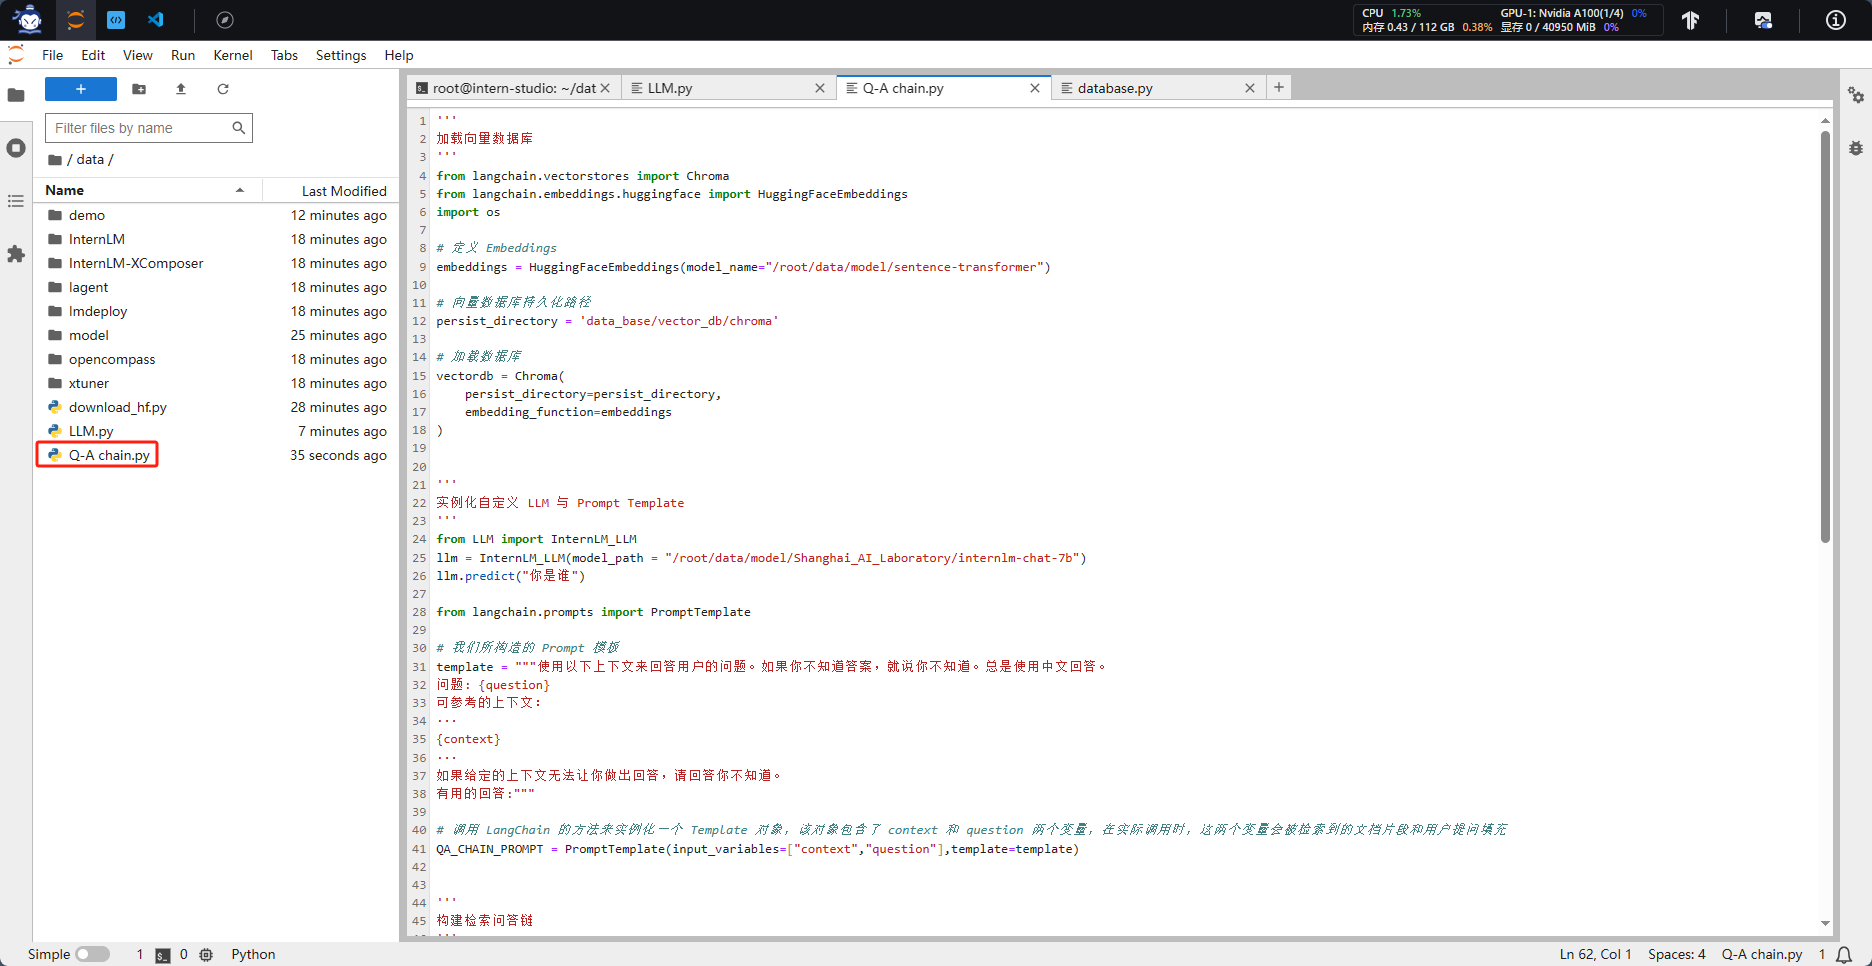The image size is (1872, 966).
Task: Select the opencompass folder
Action: coord(217,359)
